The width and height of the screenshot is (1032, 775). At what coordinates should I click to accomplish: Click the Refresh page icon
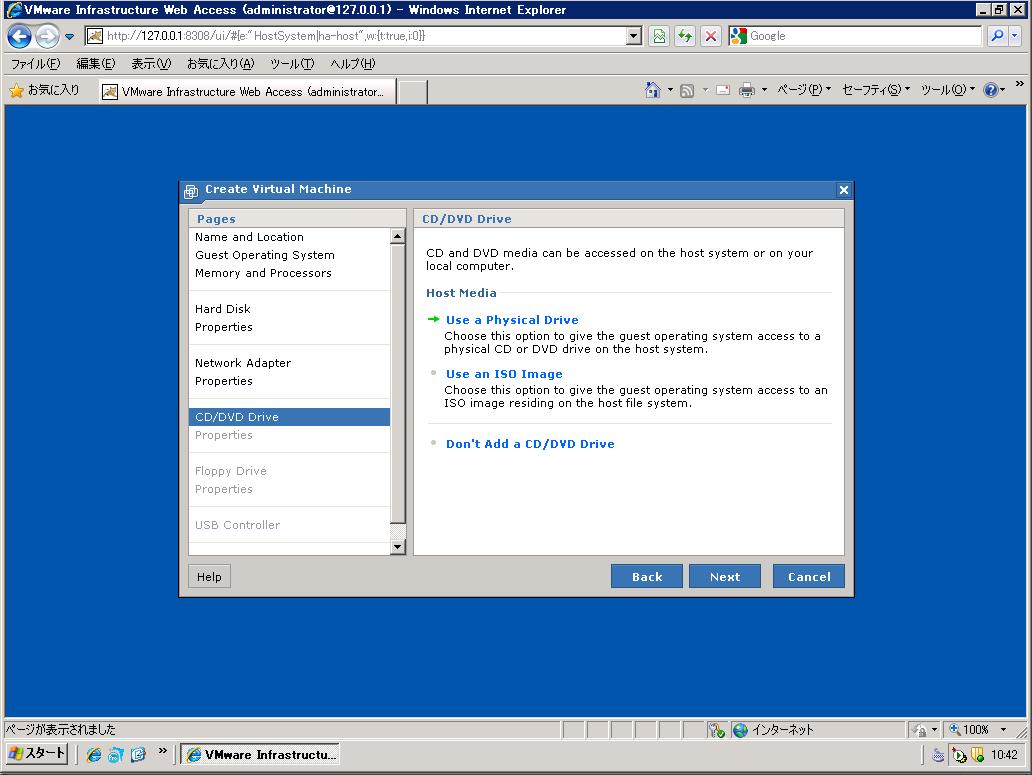pos(685,36)
